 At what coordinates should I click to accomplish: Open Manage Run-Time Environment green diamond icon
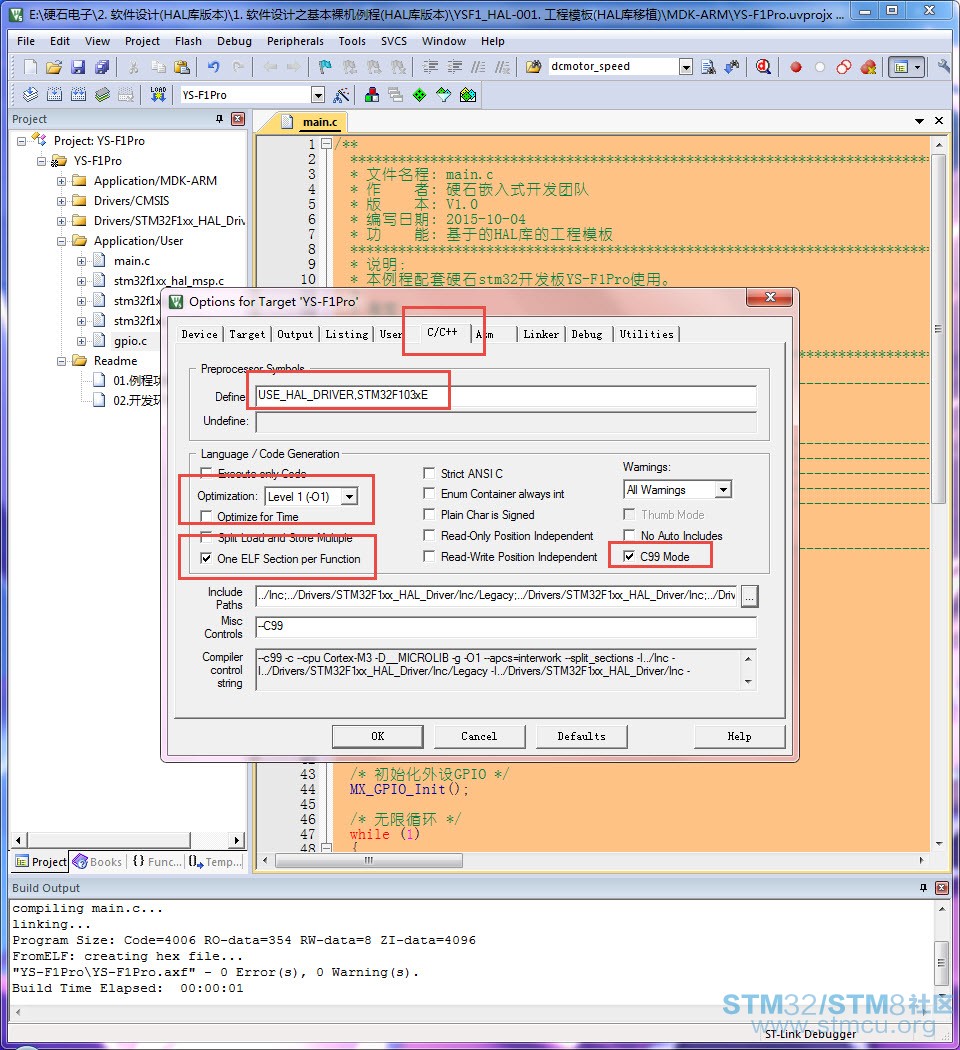[419, 95]
